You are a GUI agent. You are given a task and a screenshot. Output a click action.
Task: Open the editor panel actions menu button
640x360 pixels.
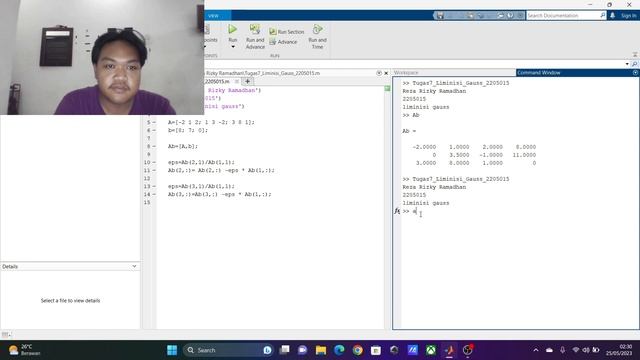pyautogui.click(x=379, y=73)
